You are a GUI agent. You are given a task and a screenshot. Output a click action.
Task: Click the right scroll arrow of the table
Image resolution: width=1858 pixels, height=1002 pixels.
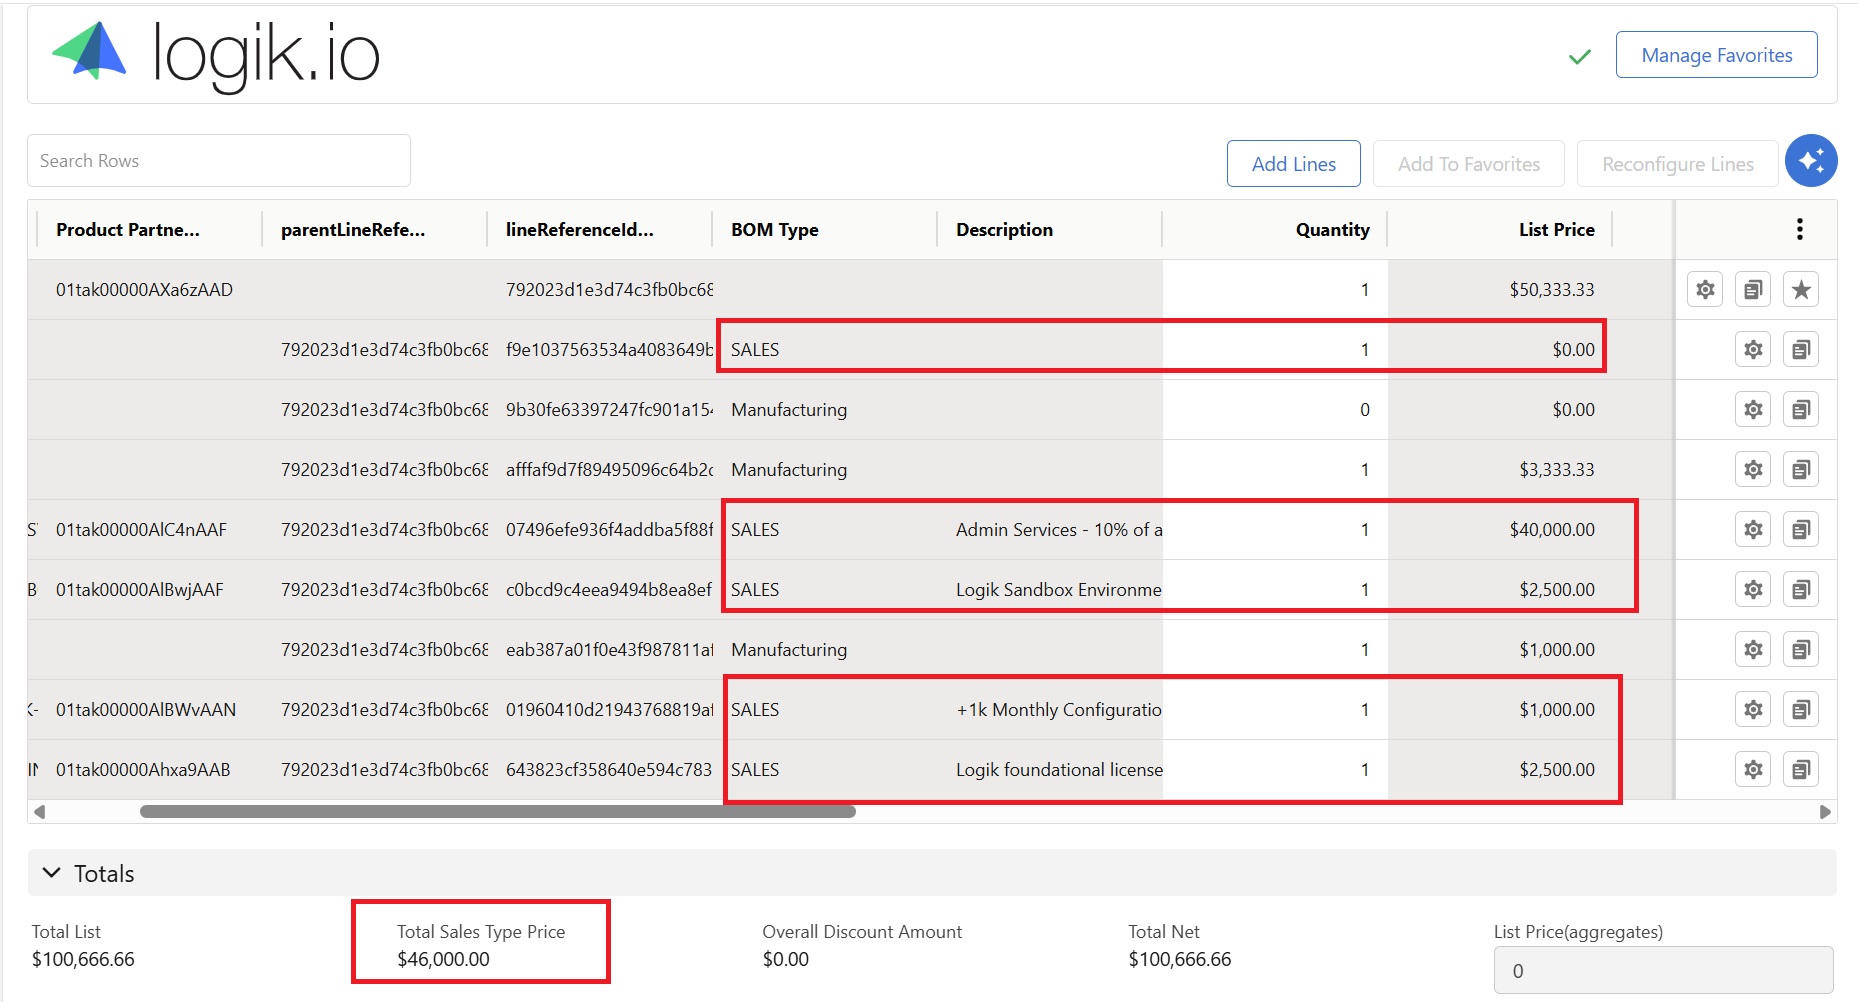click(1826, 812)
